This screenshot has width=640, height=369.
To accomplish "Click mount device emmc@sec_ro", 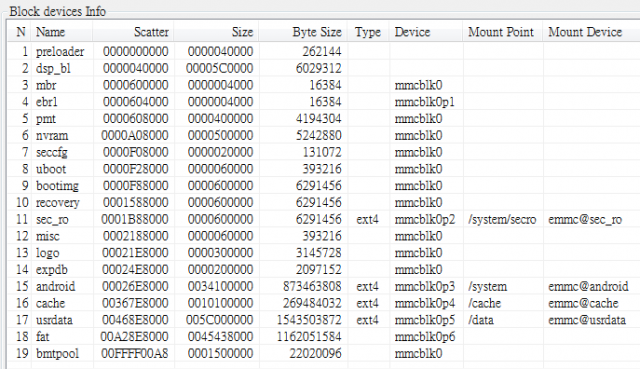I will tap(585, 219).
